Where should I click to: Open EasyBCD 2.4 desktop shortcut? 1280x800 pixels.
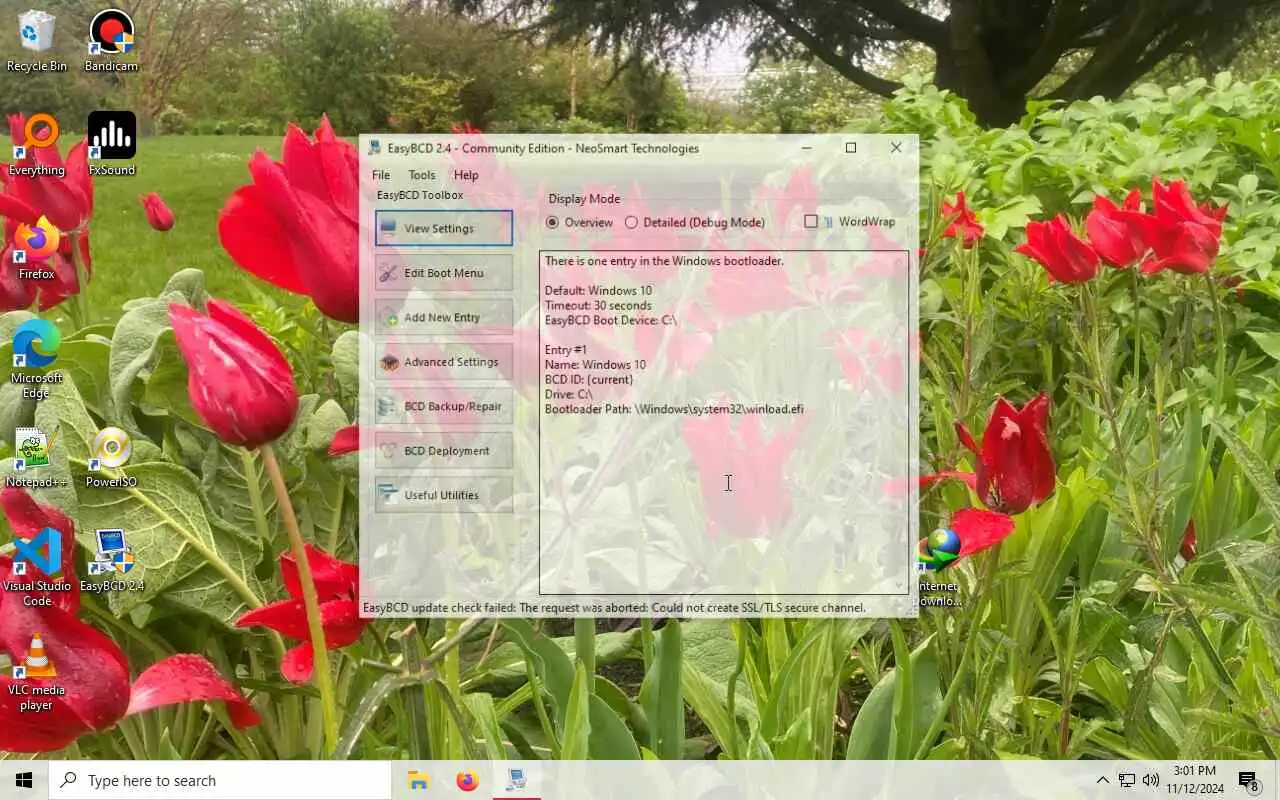tap(111, 561)
